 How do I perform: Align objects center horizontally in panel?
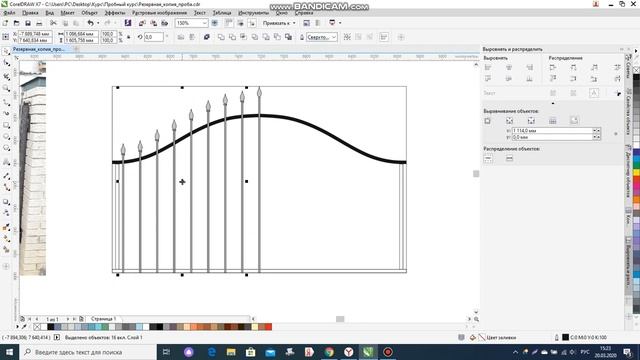[509, 67]
